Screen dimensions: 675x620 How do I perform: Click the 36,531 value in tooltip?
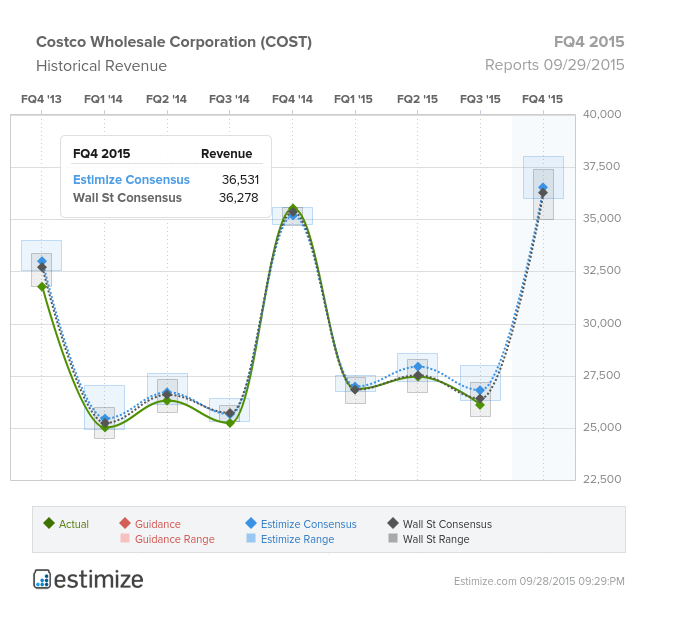click(x=240, y=180)
